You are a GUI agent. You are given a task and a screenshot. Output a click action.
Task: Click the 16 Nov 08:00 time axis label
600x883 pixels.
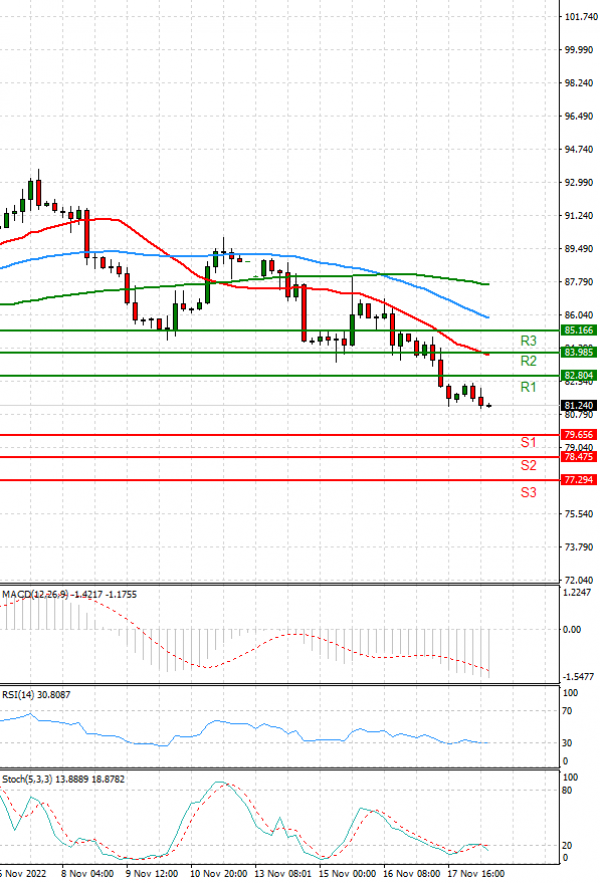pos(412,874)
